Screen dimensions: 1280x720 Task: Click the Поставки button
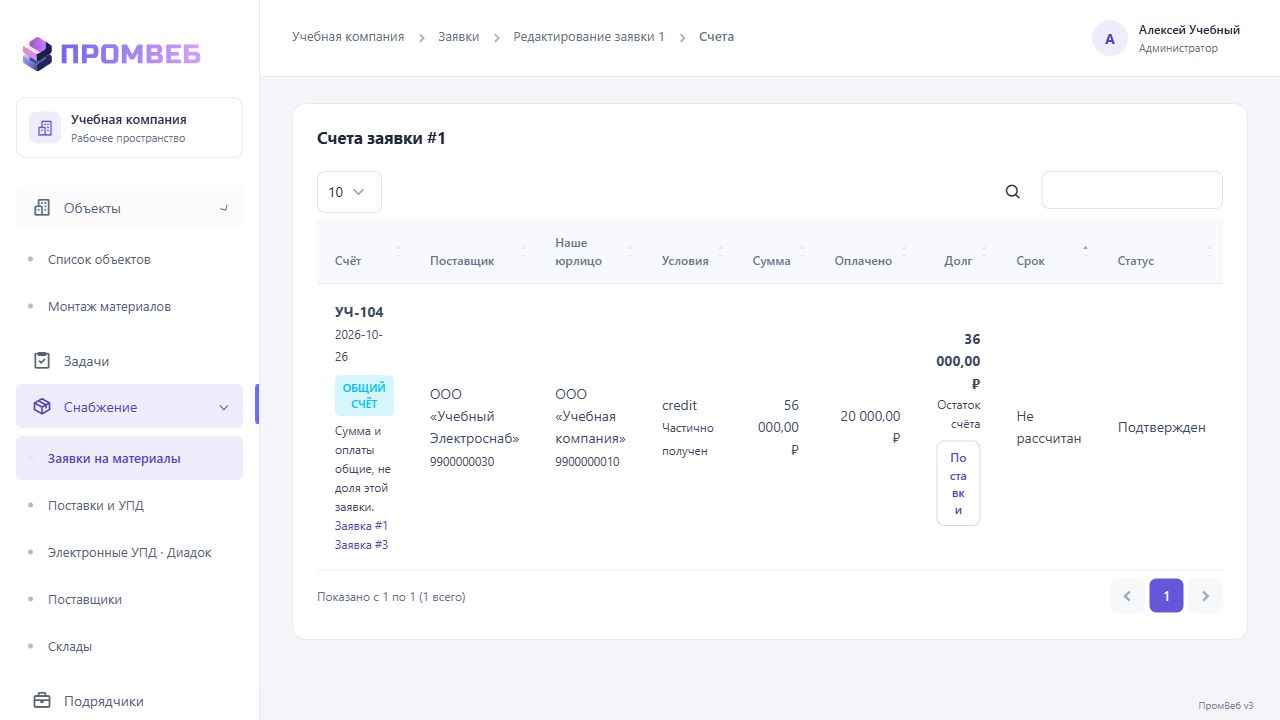click(958, 483)
